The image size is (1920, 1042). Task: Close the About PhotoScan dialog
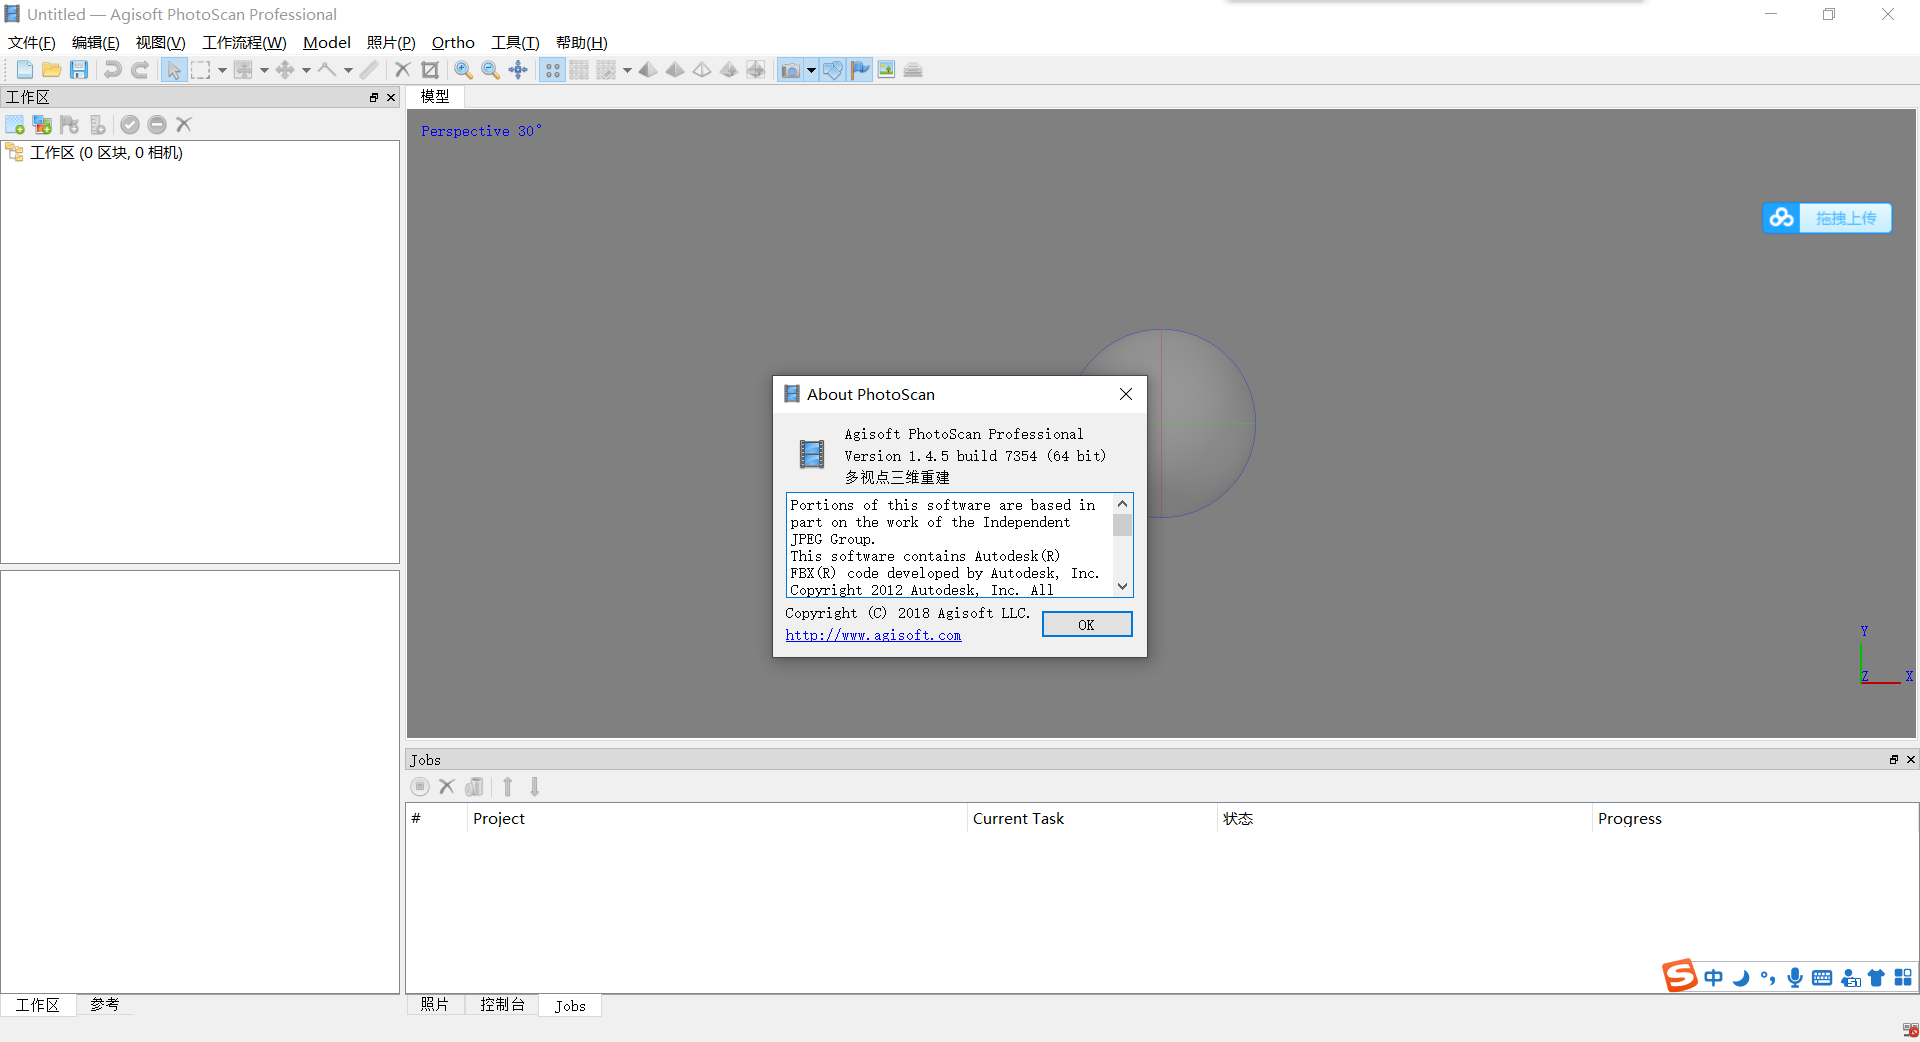1126,394
